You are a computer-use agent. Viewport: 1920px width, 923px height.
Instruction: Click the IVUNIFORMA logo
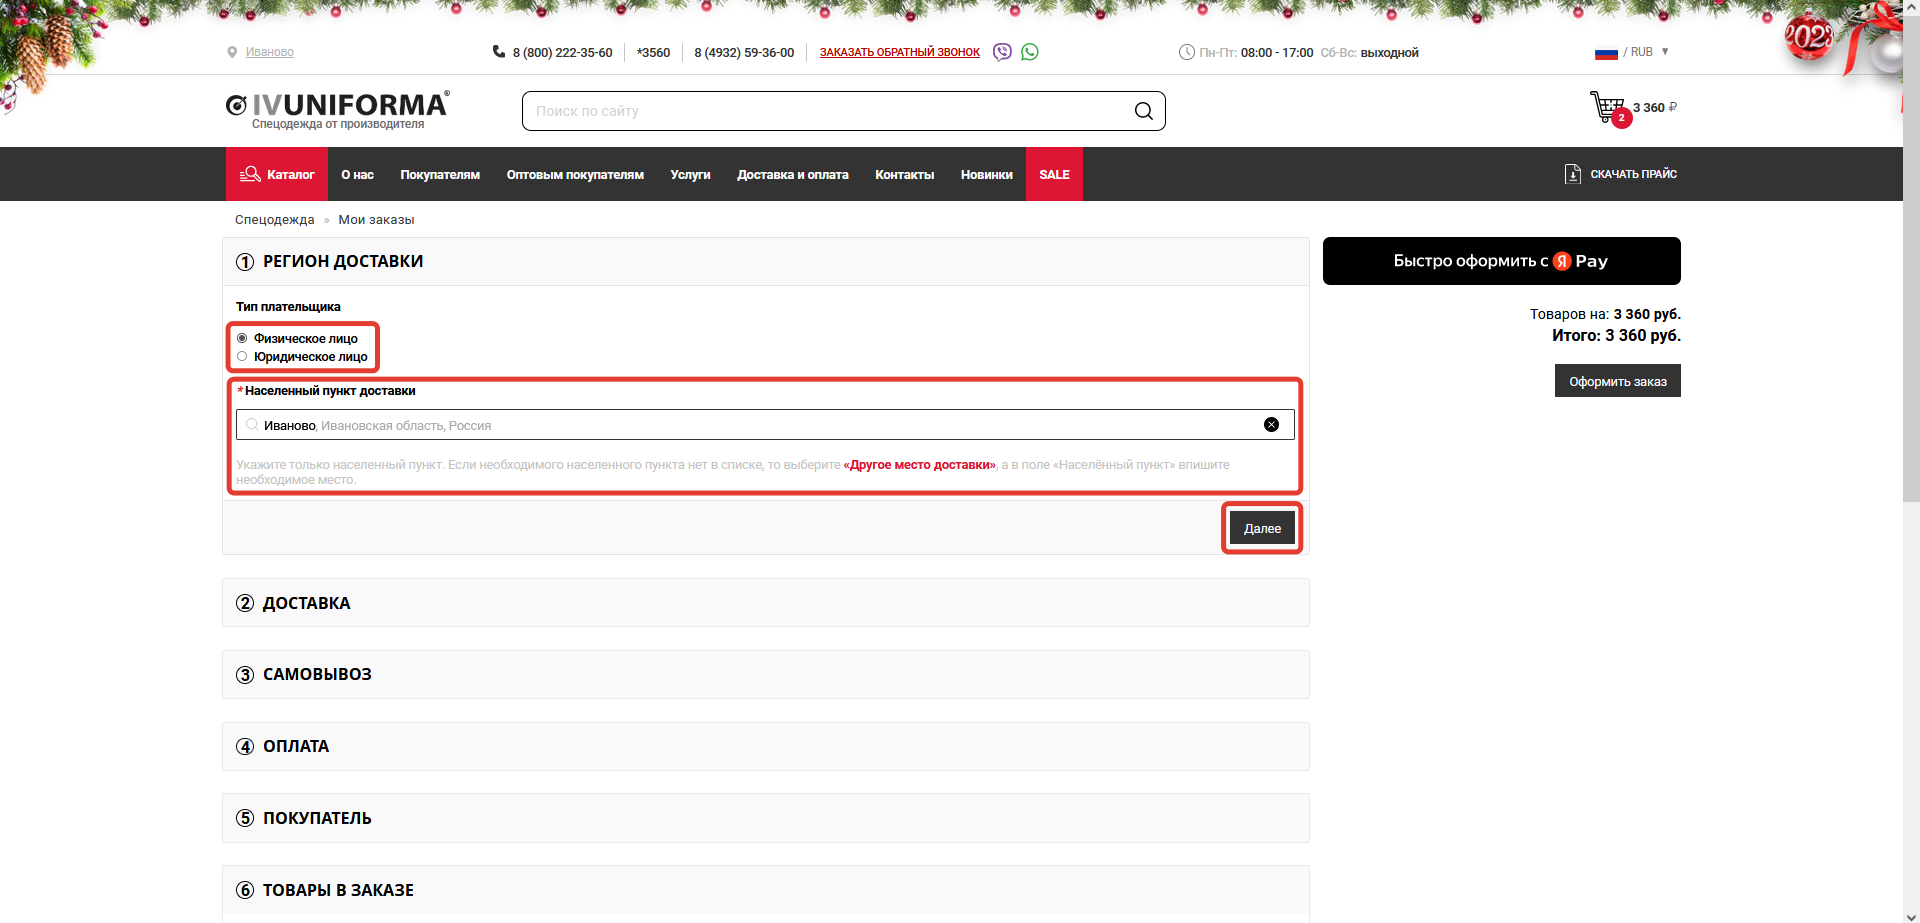(338, 108)
